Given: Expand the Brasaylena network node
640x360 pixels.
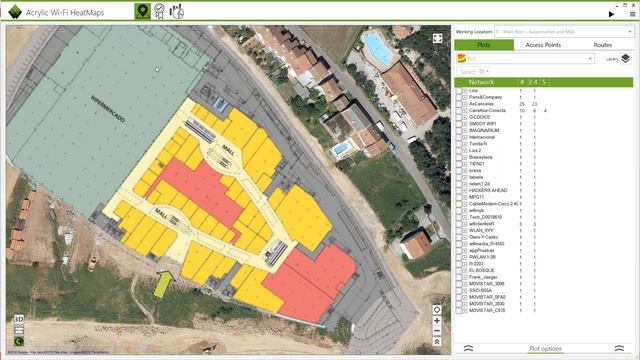Looking at the screenshot, I should pyautogui.click(x=465, y=157).
